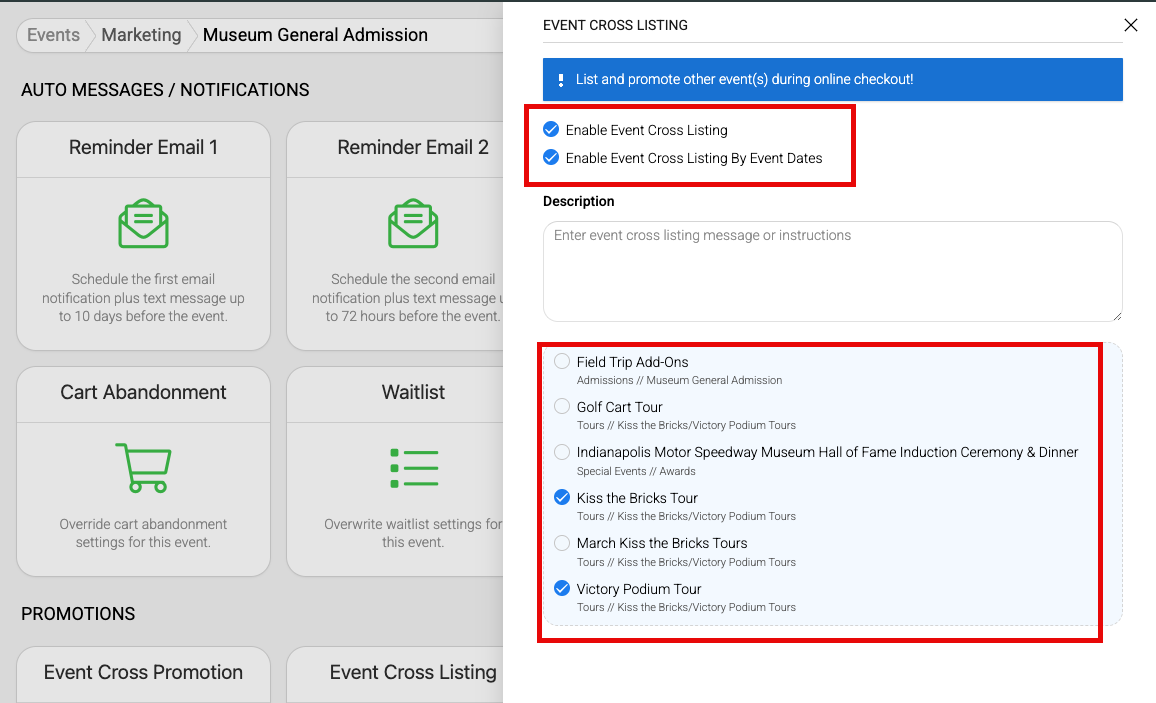Open the Event Cross Listing card
The height and width of the screenshot is (703, 1156).
(x=396, y=674)
